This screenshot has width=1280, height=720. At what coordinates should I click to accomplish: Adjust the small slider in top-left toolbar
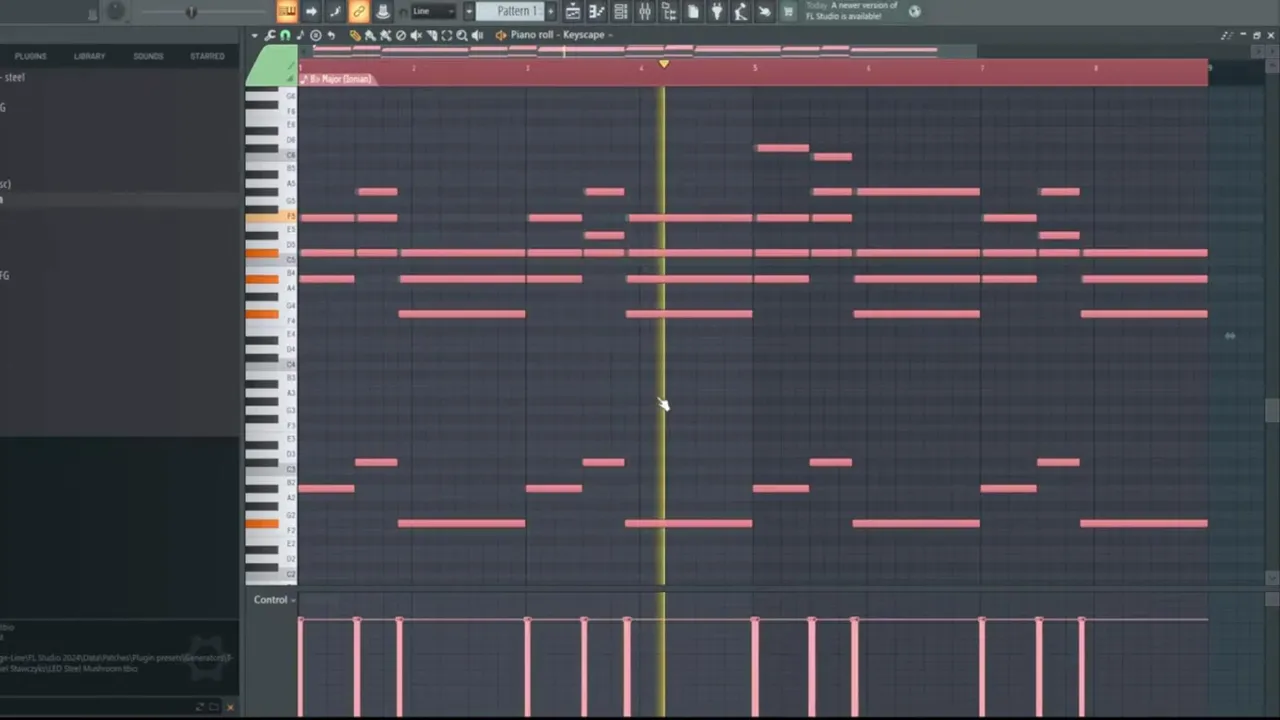(x=190, y=12)
